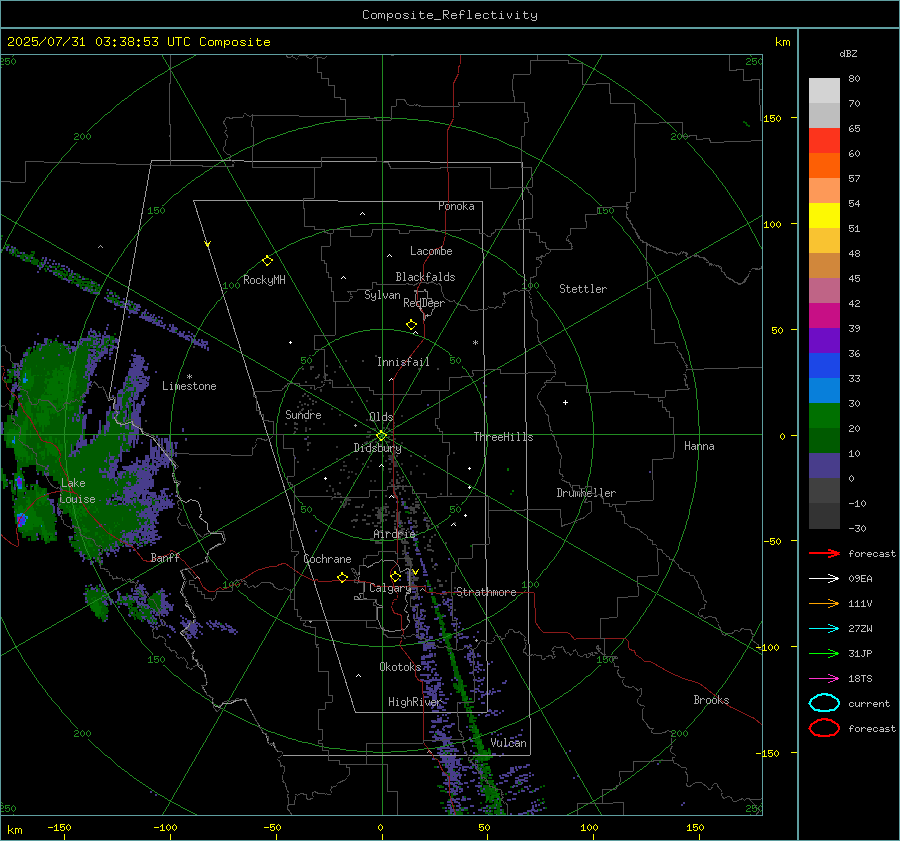Select the dark green 10–20 dBZ swatch

pos(824,440)
